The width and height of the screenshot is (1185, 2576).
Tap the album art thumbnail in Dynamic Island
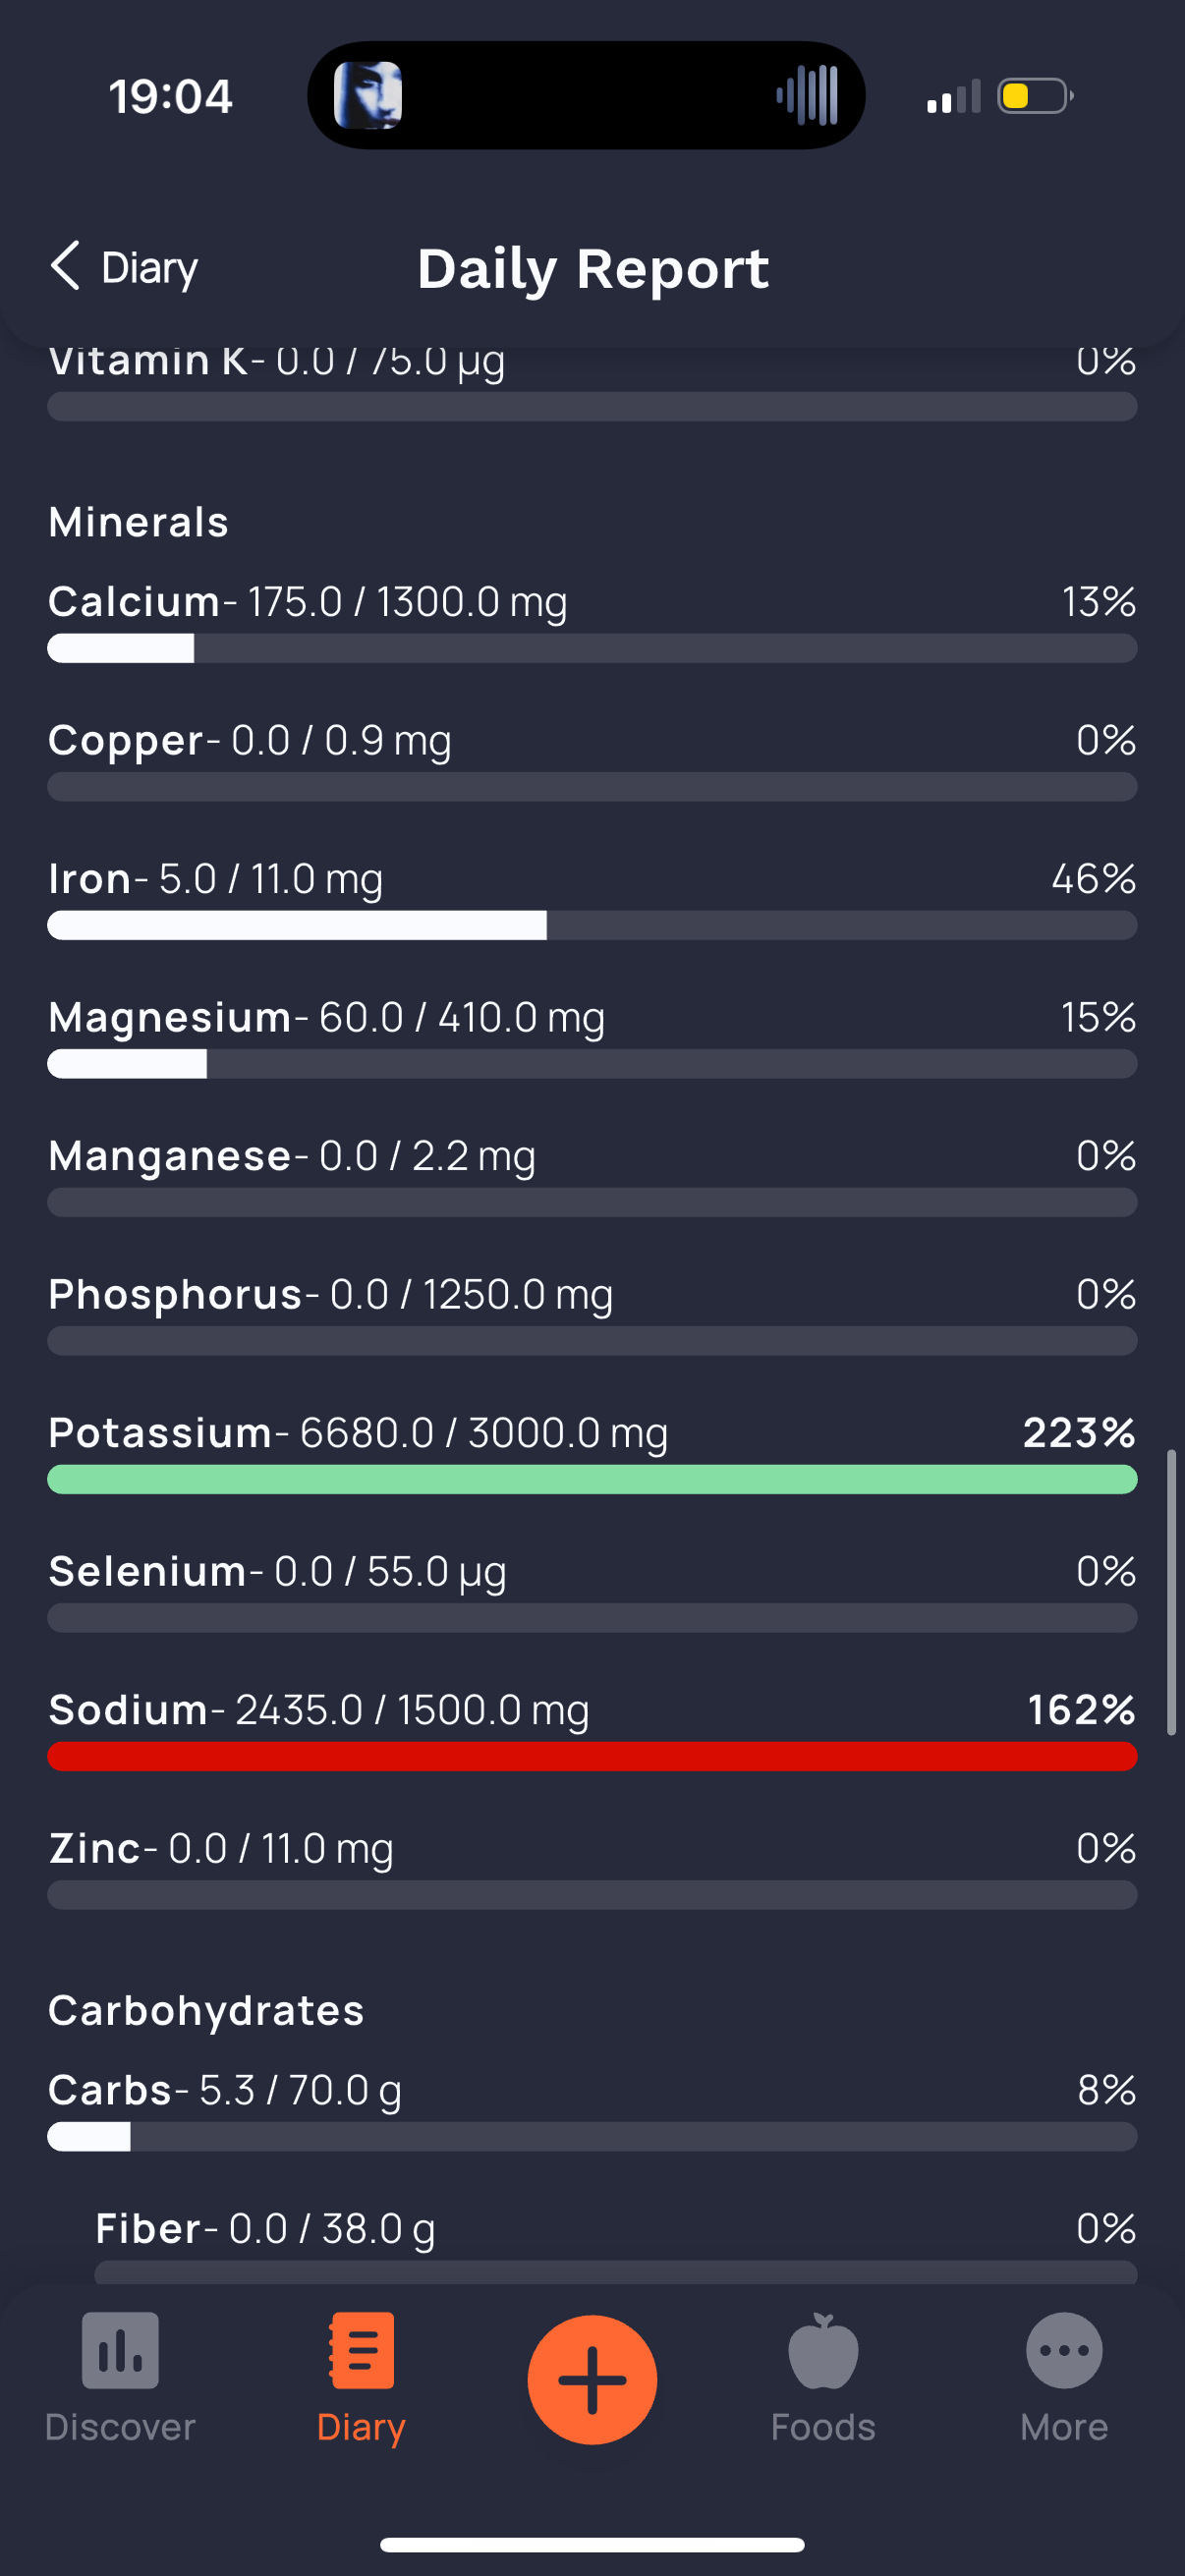(x=368, y=96)
